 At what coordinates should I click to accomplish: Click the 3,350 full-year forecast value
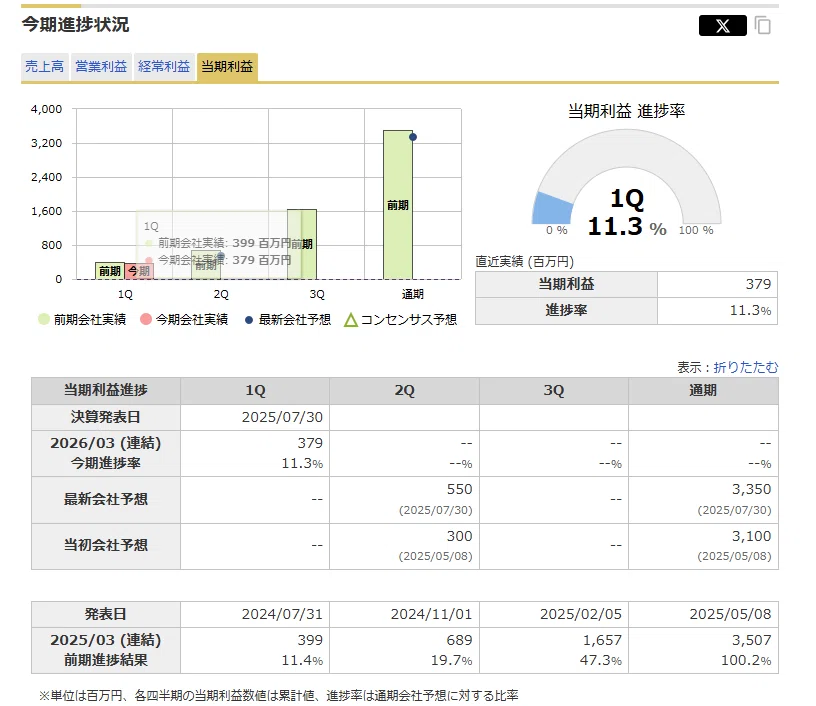click(751, 490)
